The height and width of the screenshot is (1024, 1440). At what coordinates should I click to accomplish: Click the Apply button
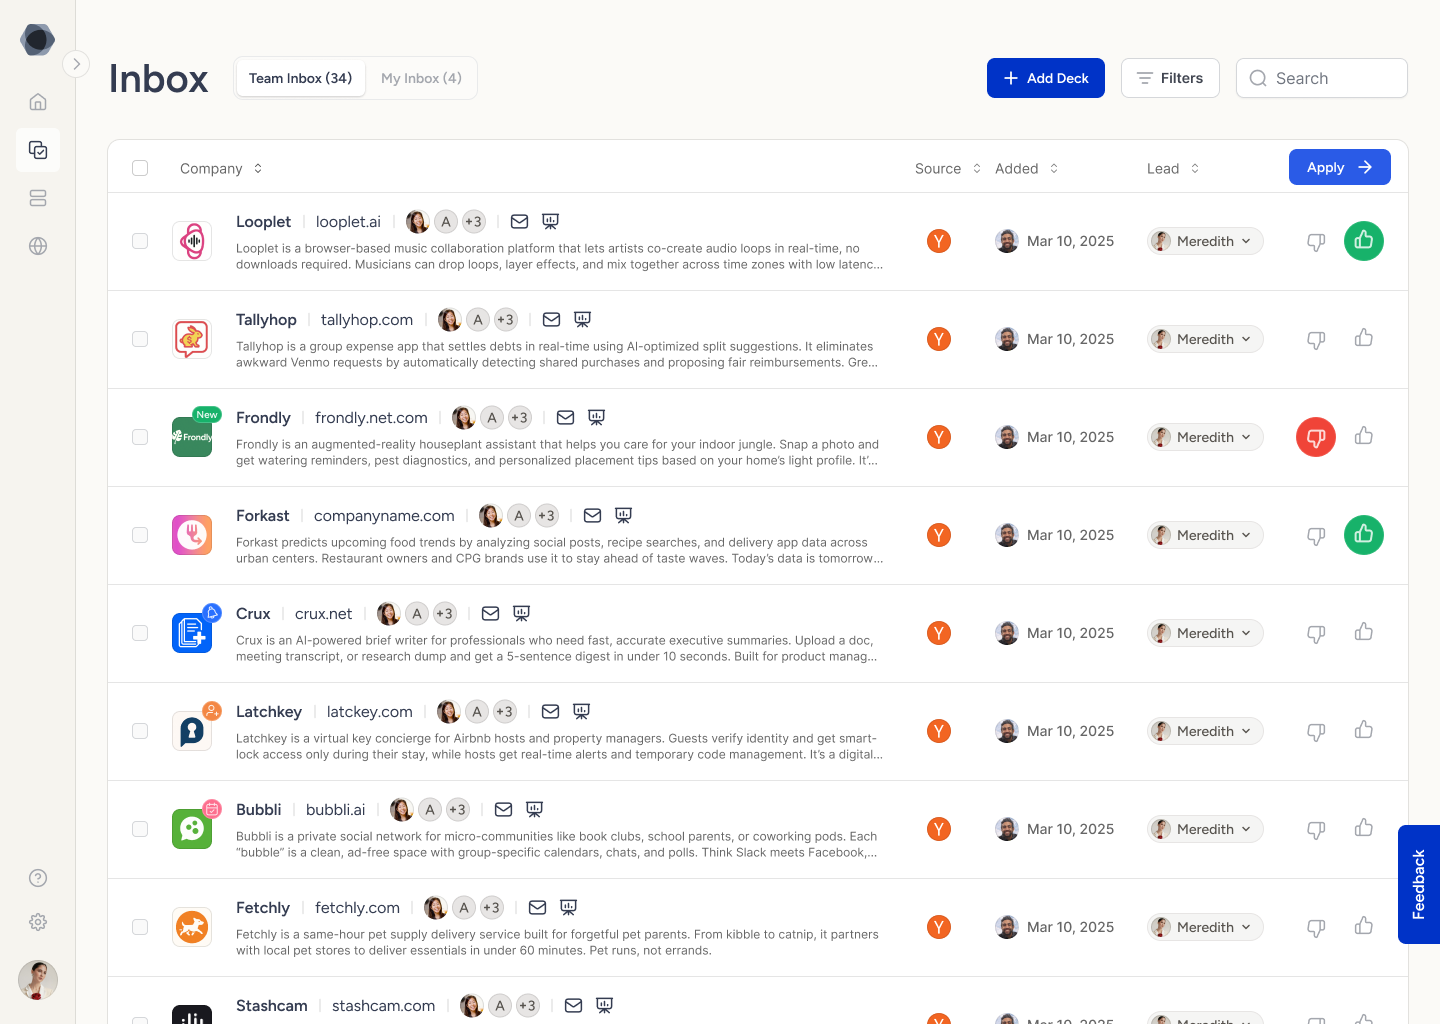[x=1340, y=167]
